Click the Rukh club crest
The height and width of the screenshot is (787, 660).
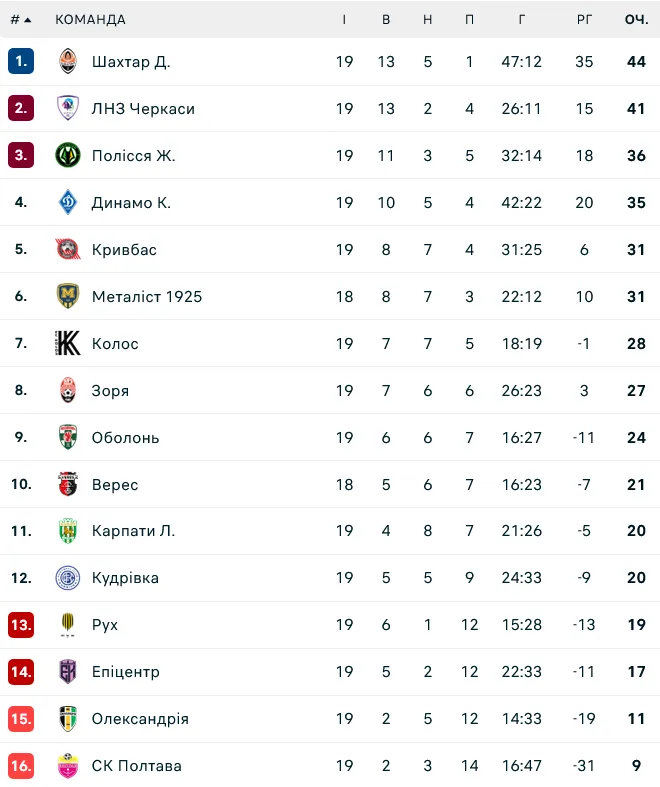68,625
